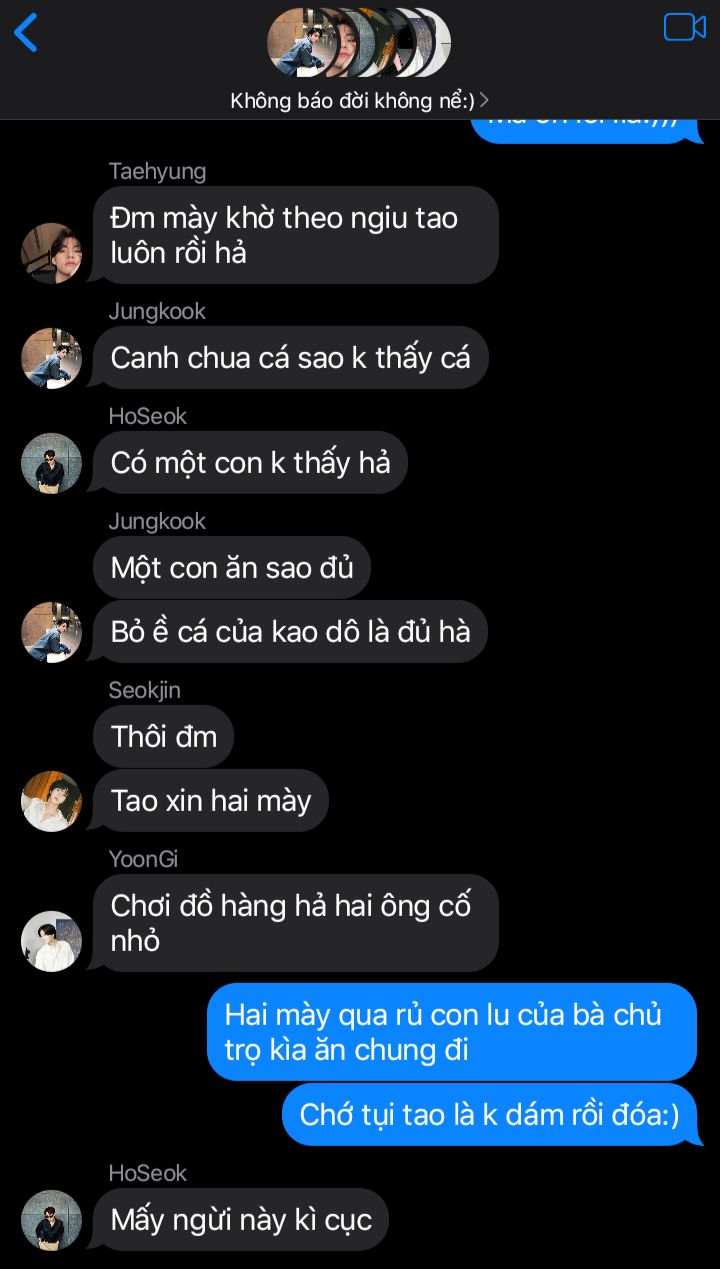Screen dimensions: 720x1269
Task: Tap HoSeok's avatar beside "Mấy ngừi này" message
Action: pos(51,1220)
